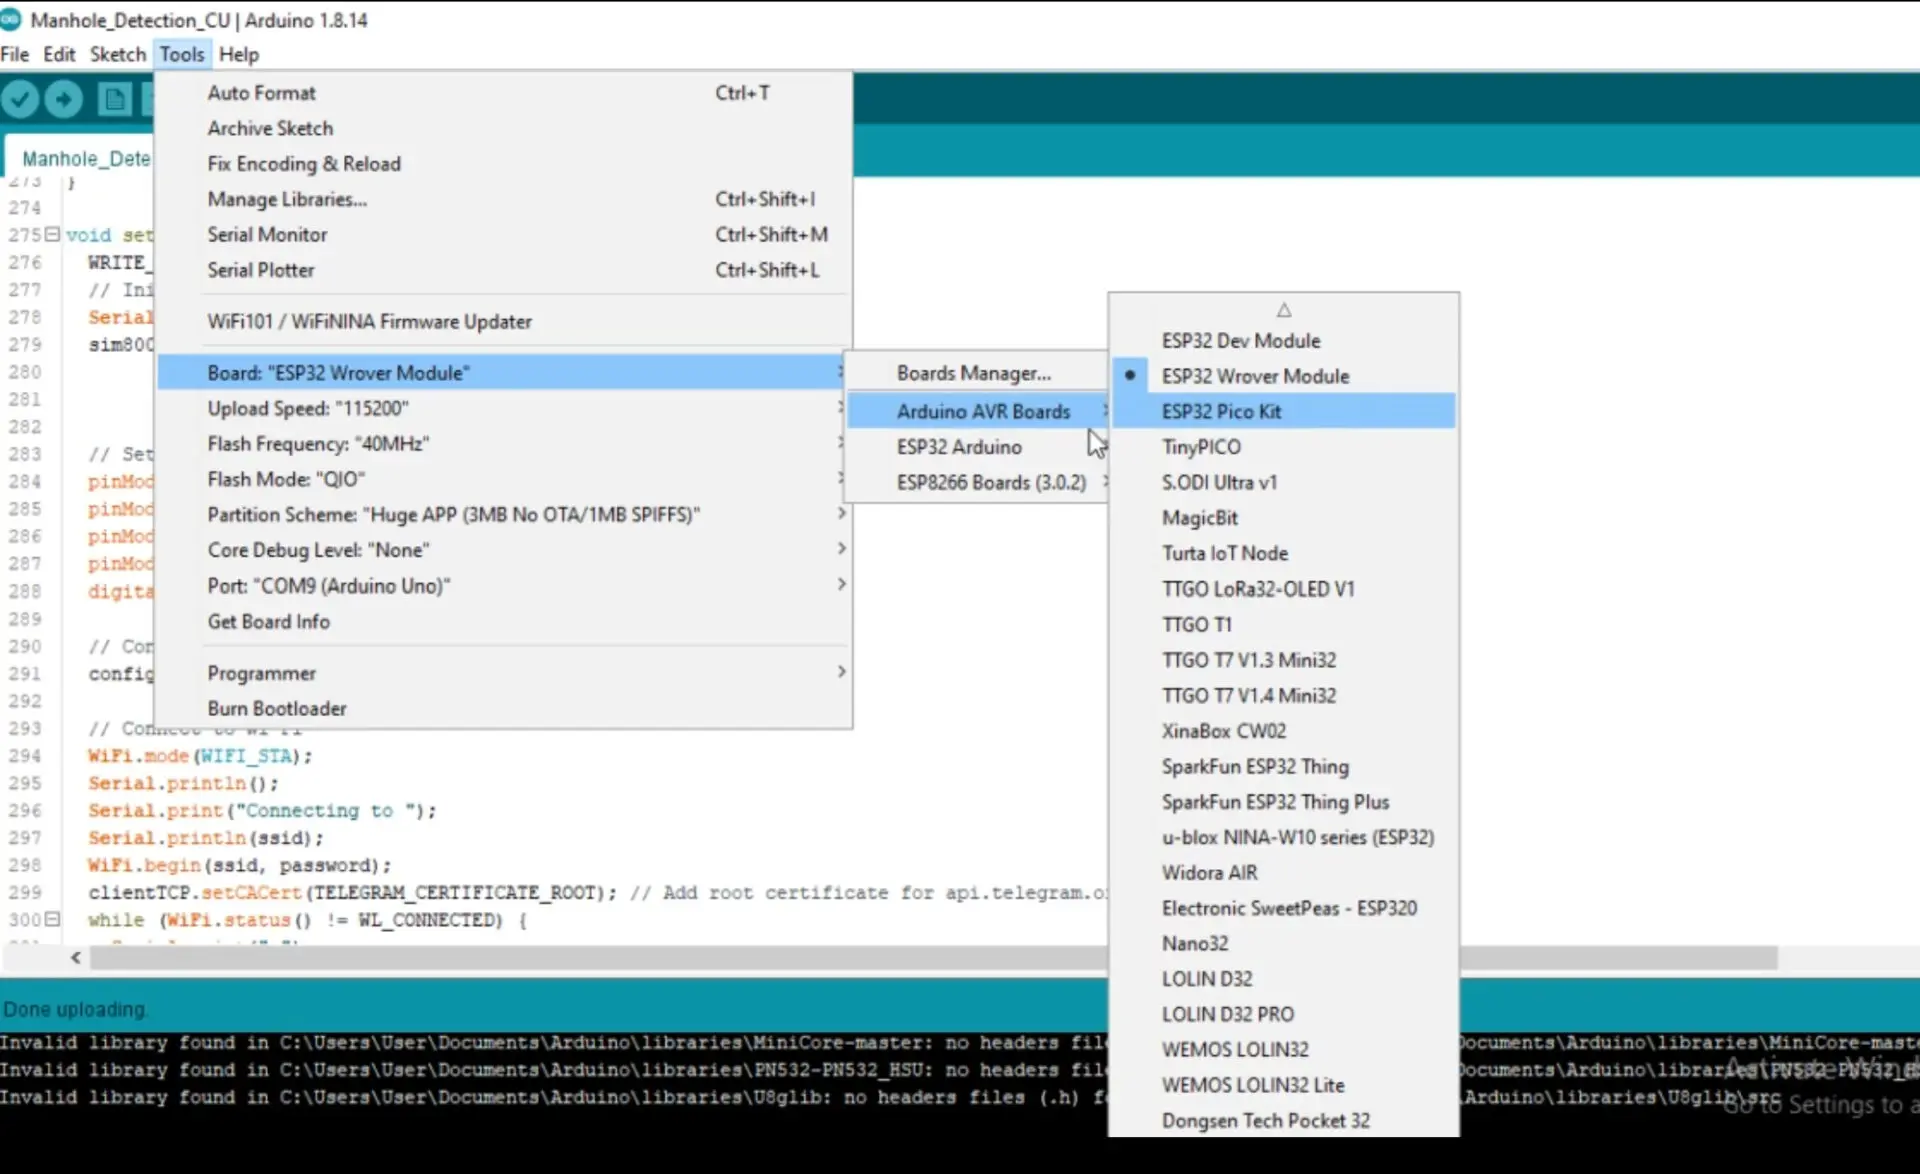
Task: Close the open Tools menu
Action: [x=182, y=54]
